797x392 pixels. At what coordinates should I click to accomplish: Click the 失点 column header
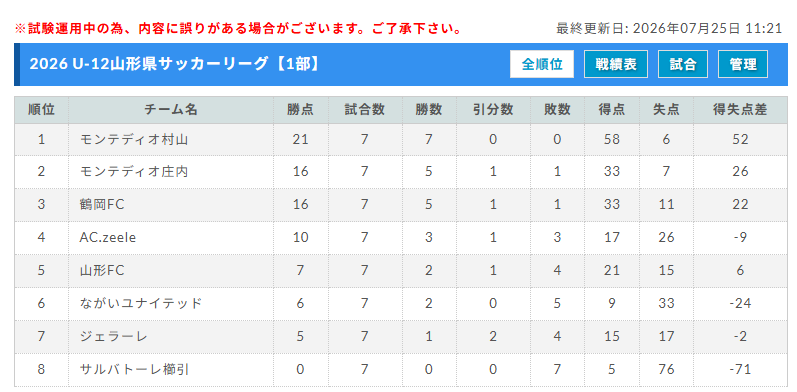pyautogui.click(x=666, y=110)
